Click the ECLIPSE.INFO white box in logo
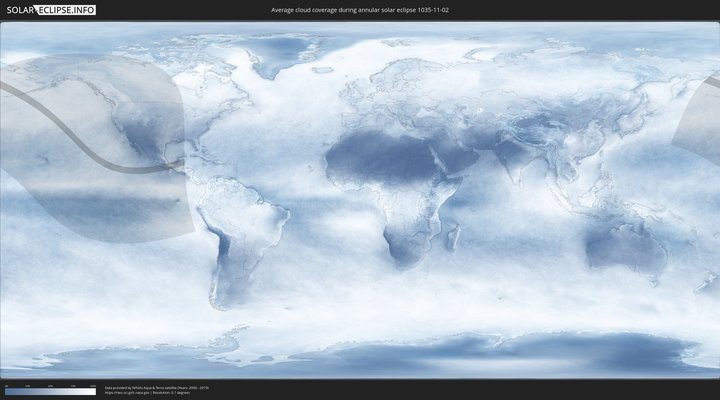This screenshot has width=720, height=400. (x=66, y=10)
